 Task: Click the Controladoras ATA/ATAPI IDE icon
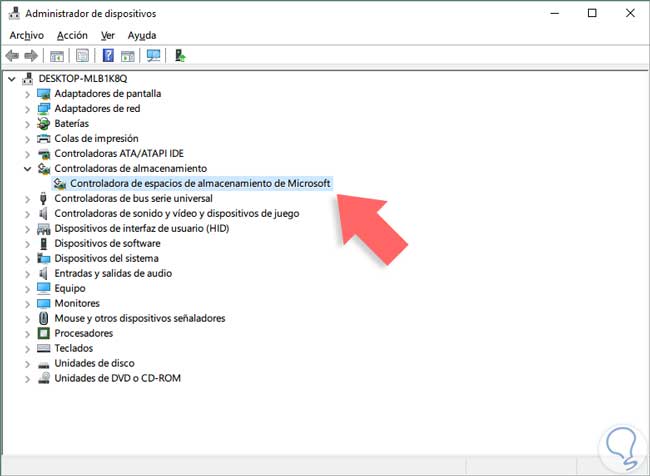pos(44,154)
